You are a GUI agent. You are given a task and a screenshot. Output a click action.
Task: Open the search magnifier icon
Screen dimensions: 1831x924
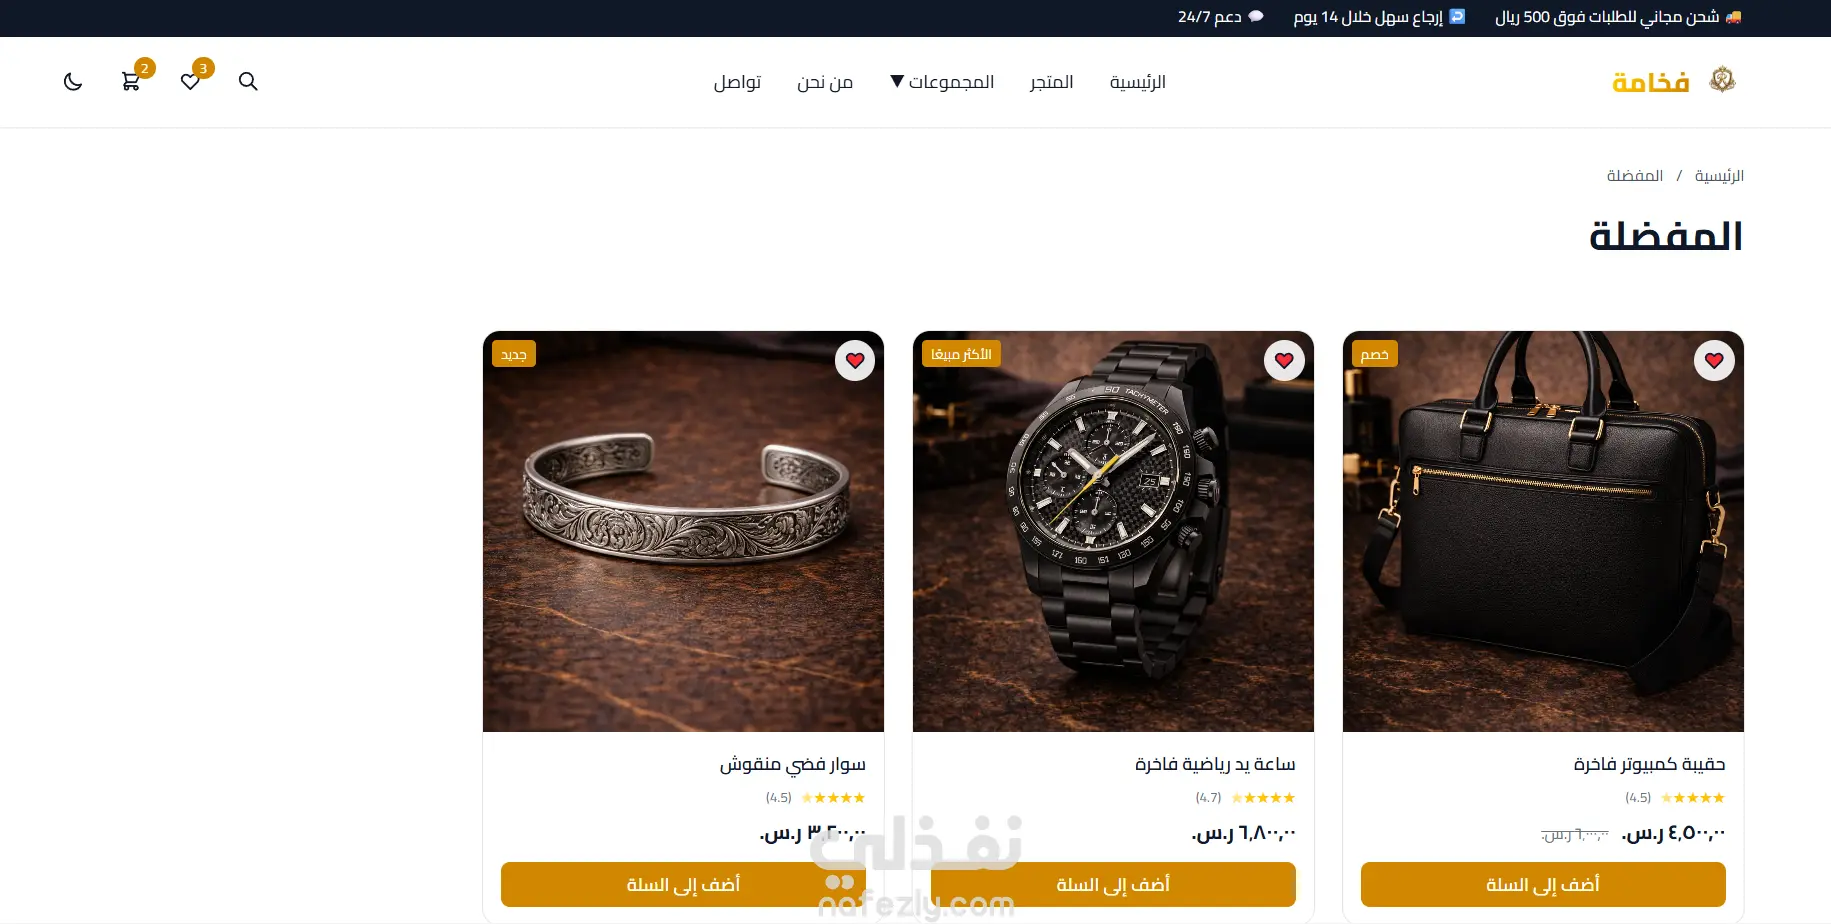point(248,82)
